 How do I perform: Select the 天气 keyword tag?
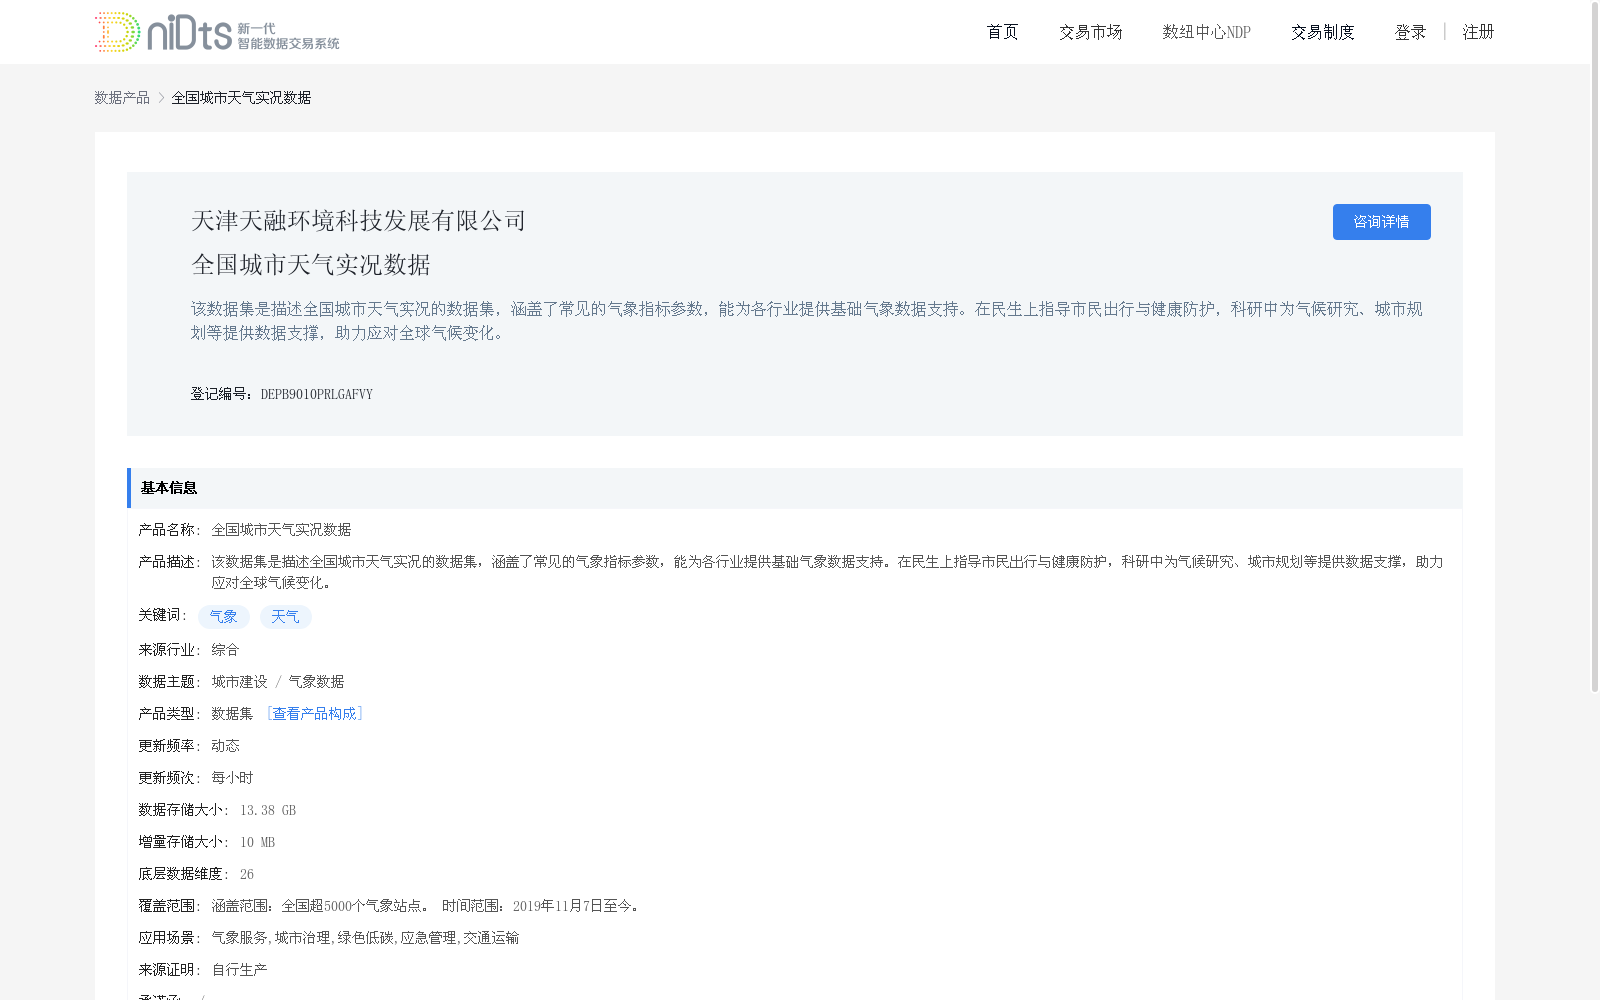tap(286, 617)
